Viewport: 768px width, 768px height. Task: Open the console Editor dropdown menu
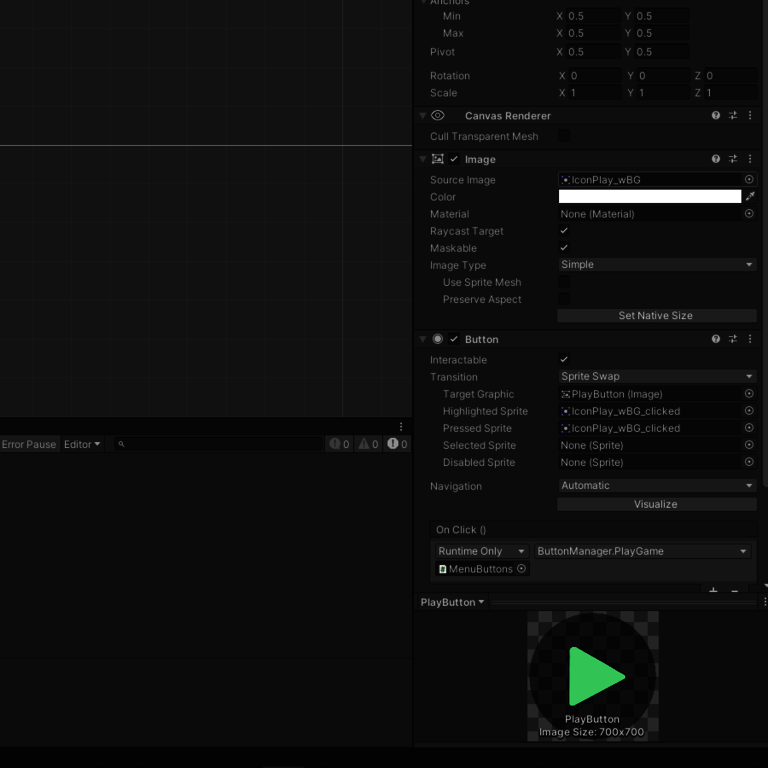tap(82, 444)
